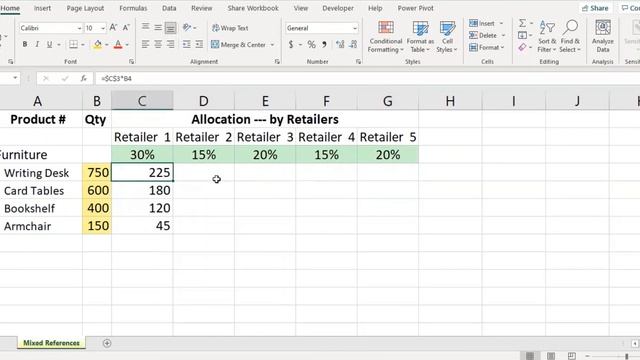
Task: Toggle Underline formatting
Action: click(x=49, y=44)
